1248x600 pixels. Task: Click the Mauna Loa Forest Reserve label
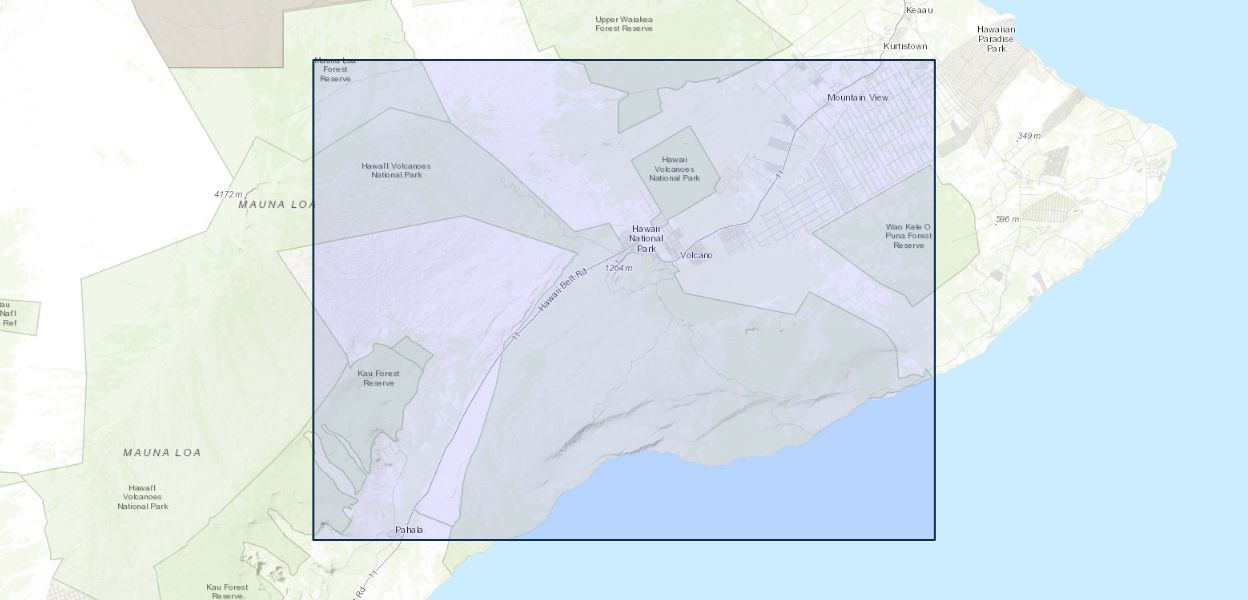pos(335,69)
